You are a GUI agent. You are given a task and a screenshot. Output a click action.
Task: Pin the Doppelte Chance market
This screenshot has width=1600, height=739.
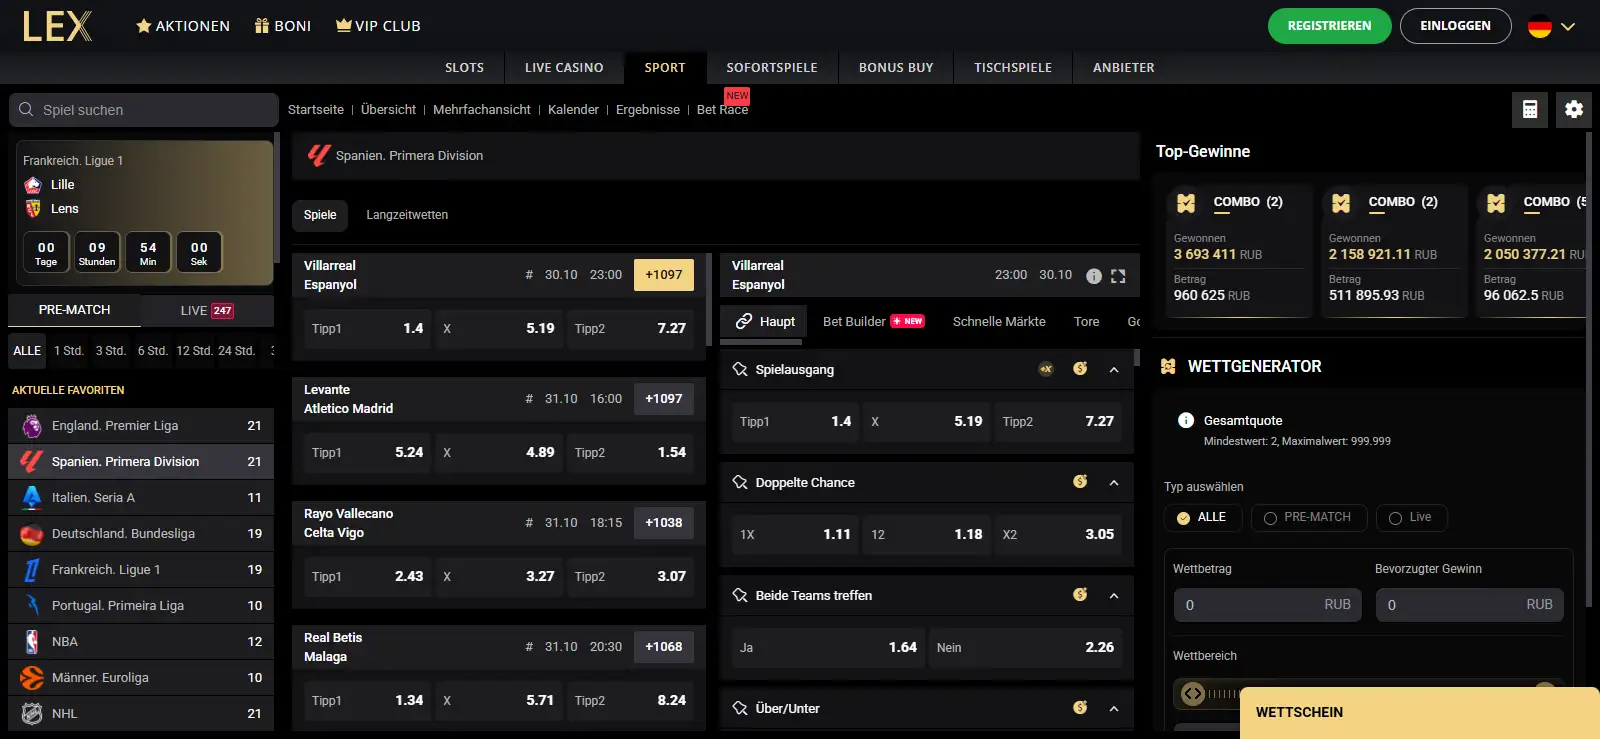coord(740,482)
